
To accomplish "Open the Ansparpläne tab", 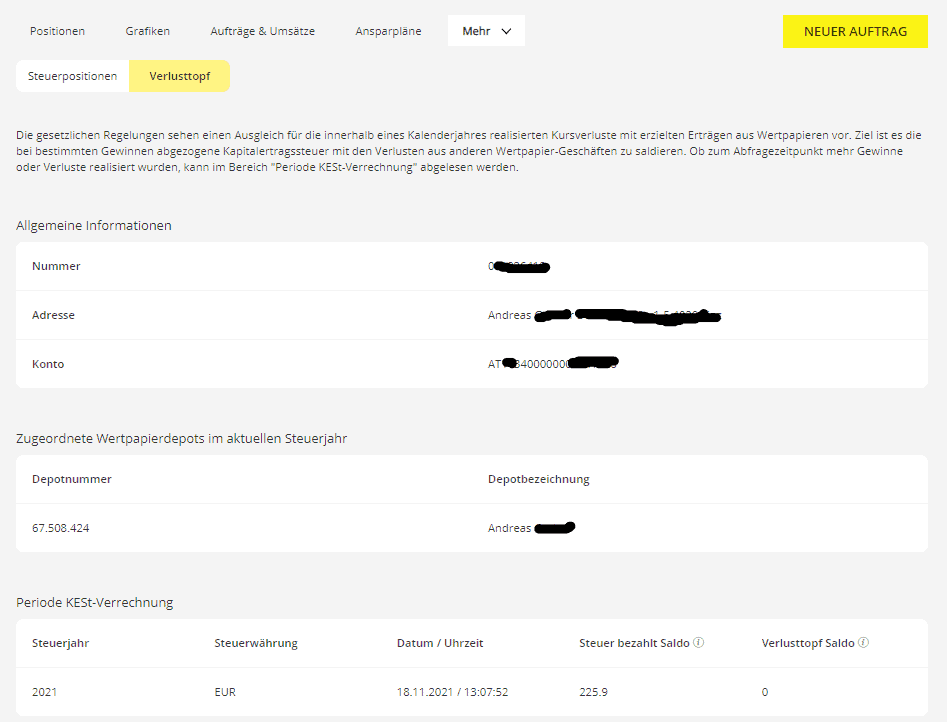I will click(388, 31).
